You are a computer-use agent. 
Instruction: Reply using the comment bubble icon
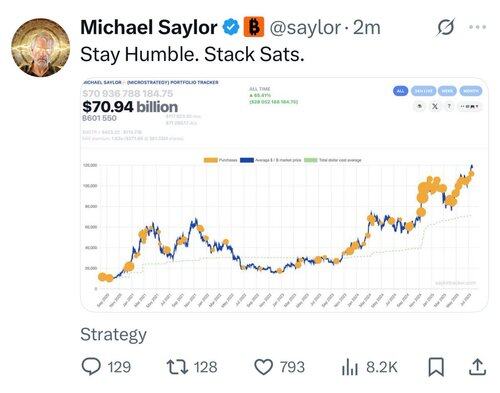[x=91, y=367]
